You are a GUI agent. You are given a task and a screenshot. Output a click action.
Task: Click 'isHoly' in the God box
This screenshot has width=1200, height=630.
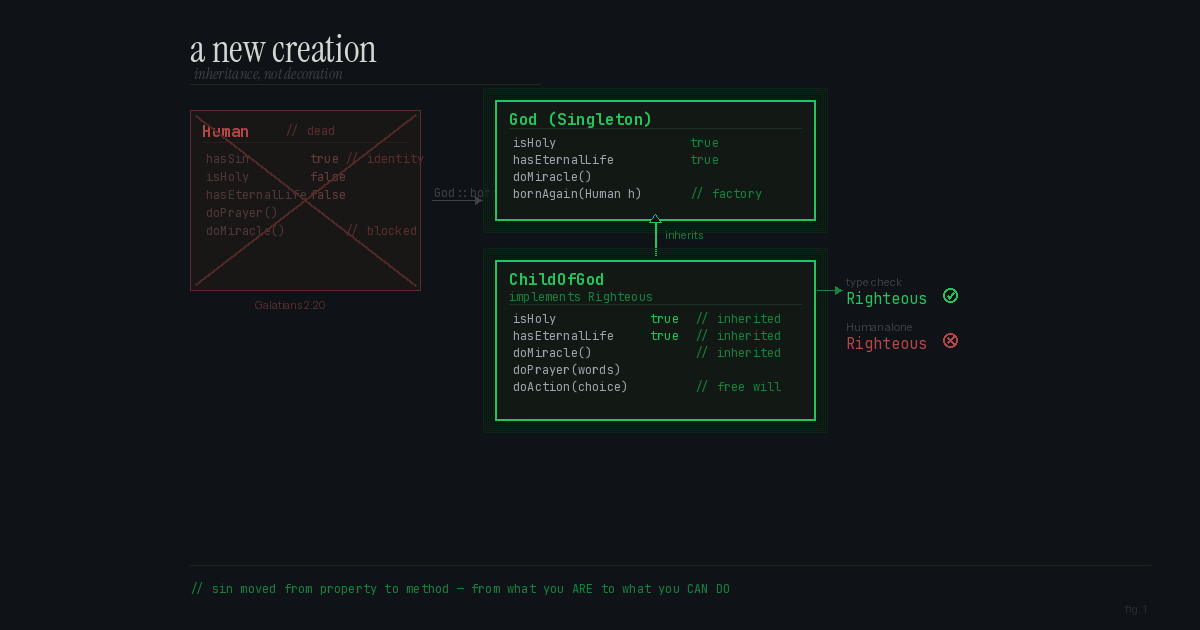[x=534, y=143]
